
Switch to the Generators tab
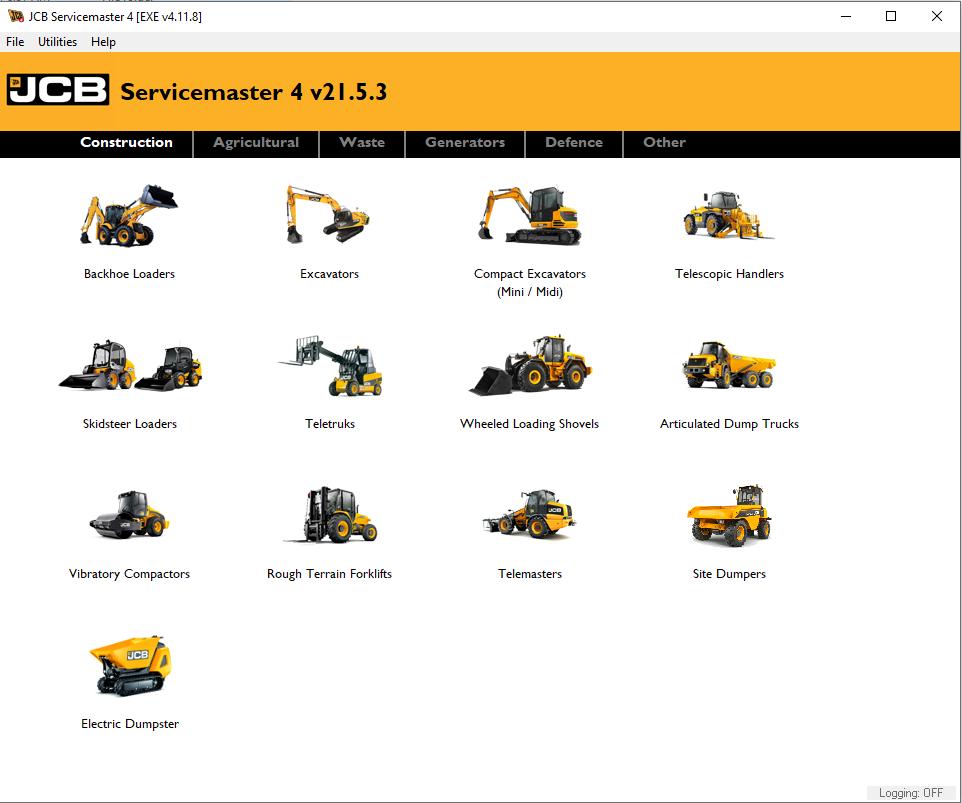[x=464, y=143]
